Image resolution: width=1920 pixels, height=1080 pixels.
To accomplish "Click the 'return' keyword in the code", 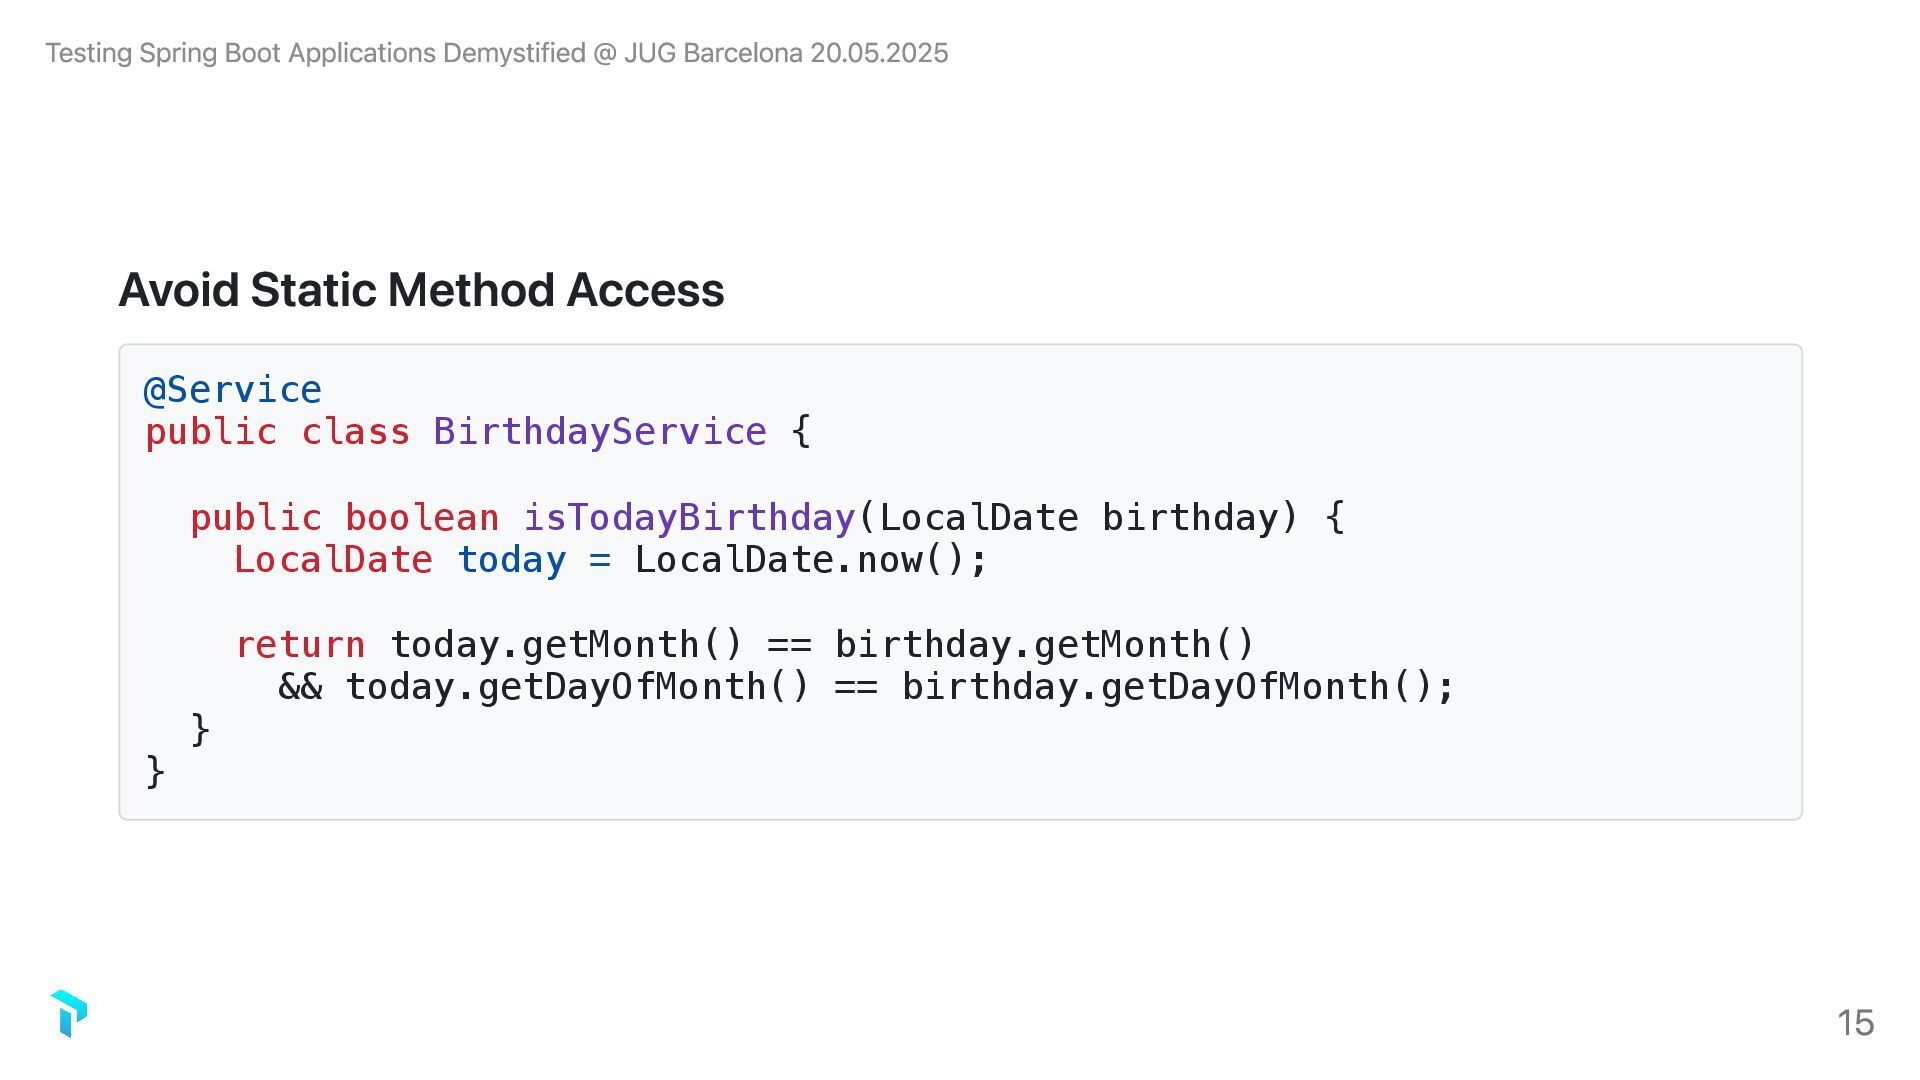I will click(x=300, y=645).
